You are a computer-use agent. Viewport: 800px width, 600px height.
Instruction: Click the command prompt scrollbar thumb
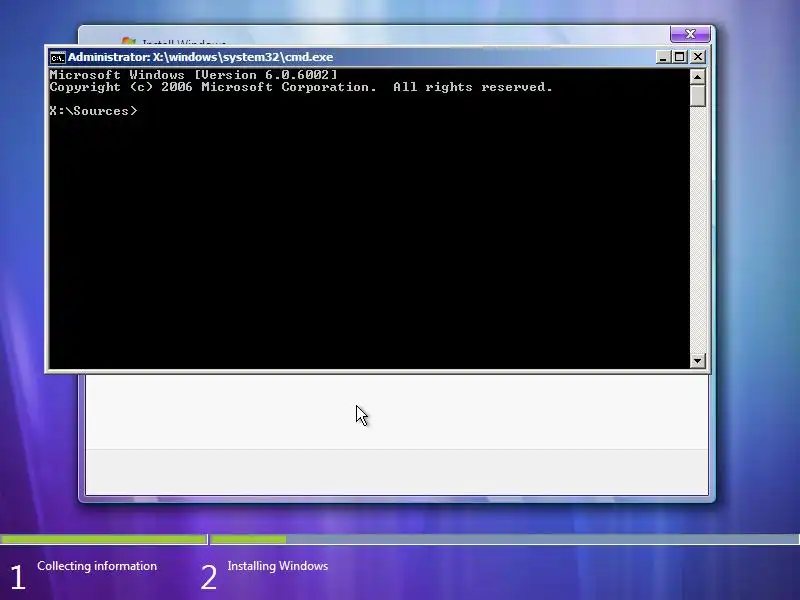coord(697,96)
